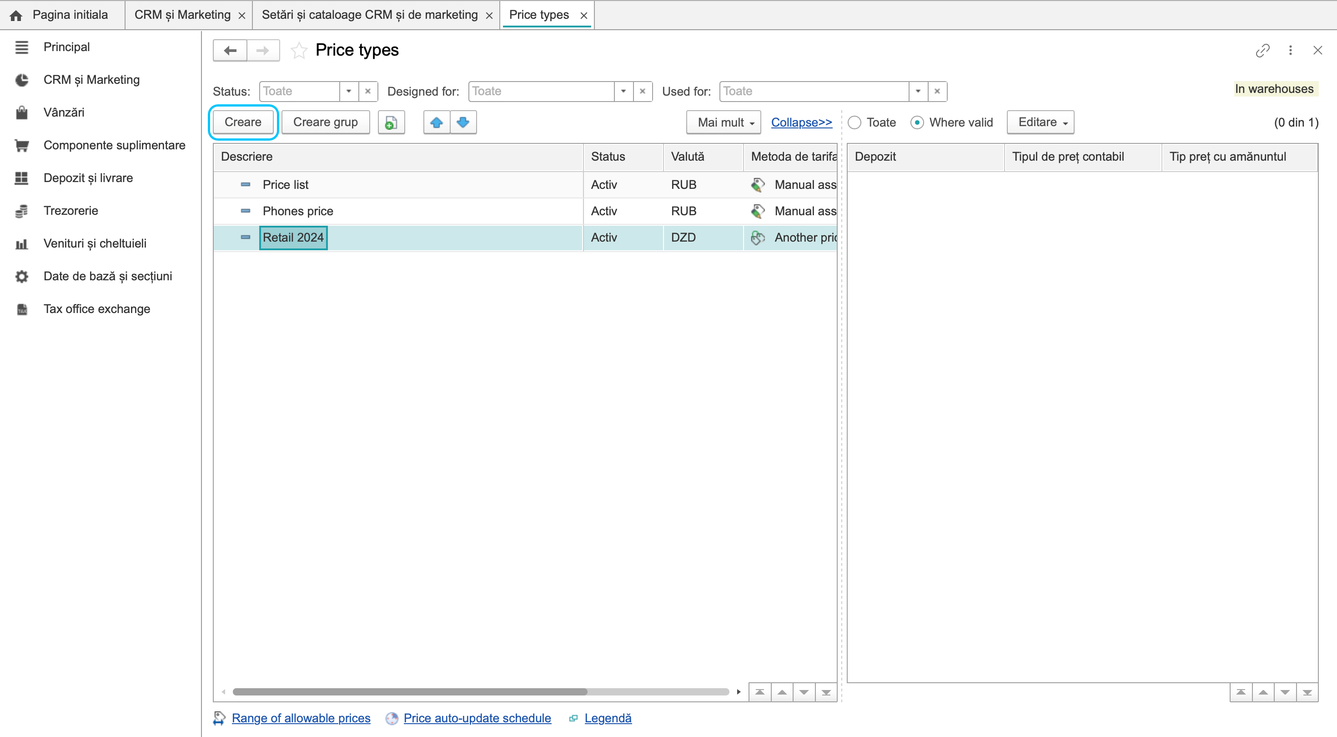Open the three-dot more options menu
Viewport: 1337px width, 737px height.
click(x=1291, y=50)
